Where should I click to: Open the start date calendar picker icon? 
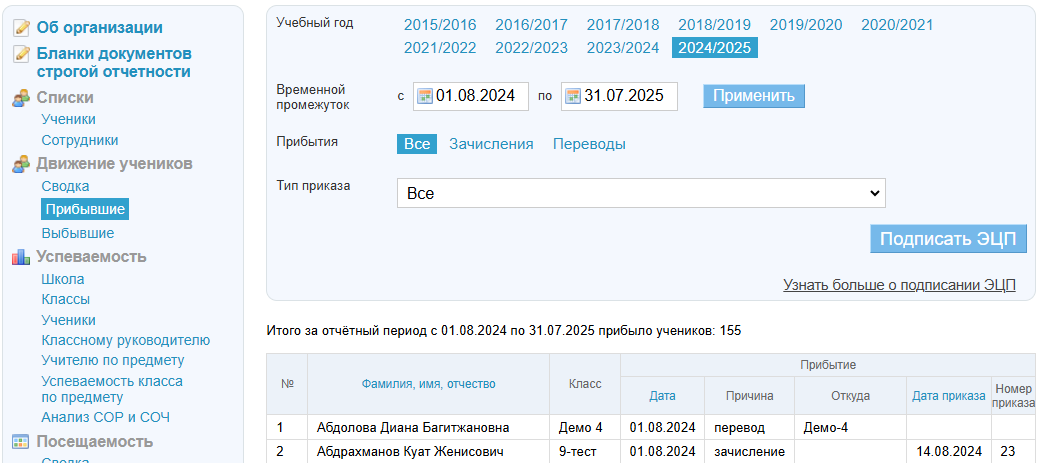pyautogui.click(x=424, y=97)
